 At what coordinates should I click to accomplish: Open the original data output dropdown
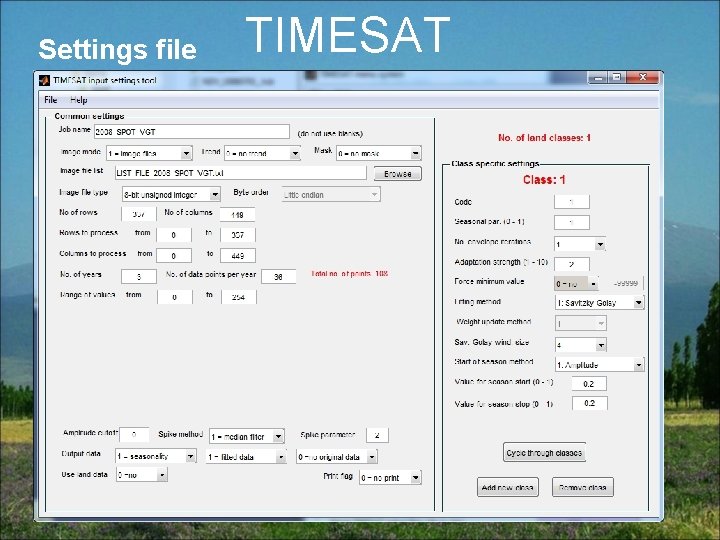click(x=337, y=457)
